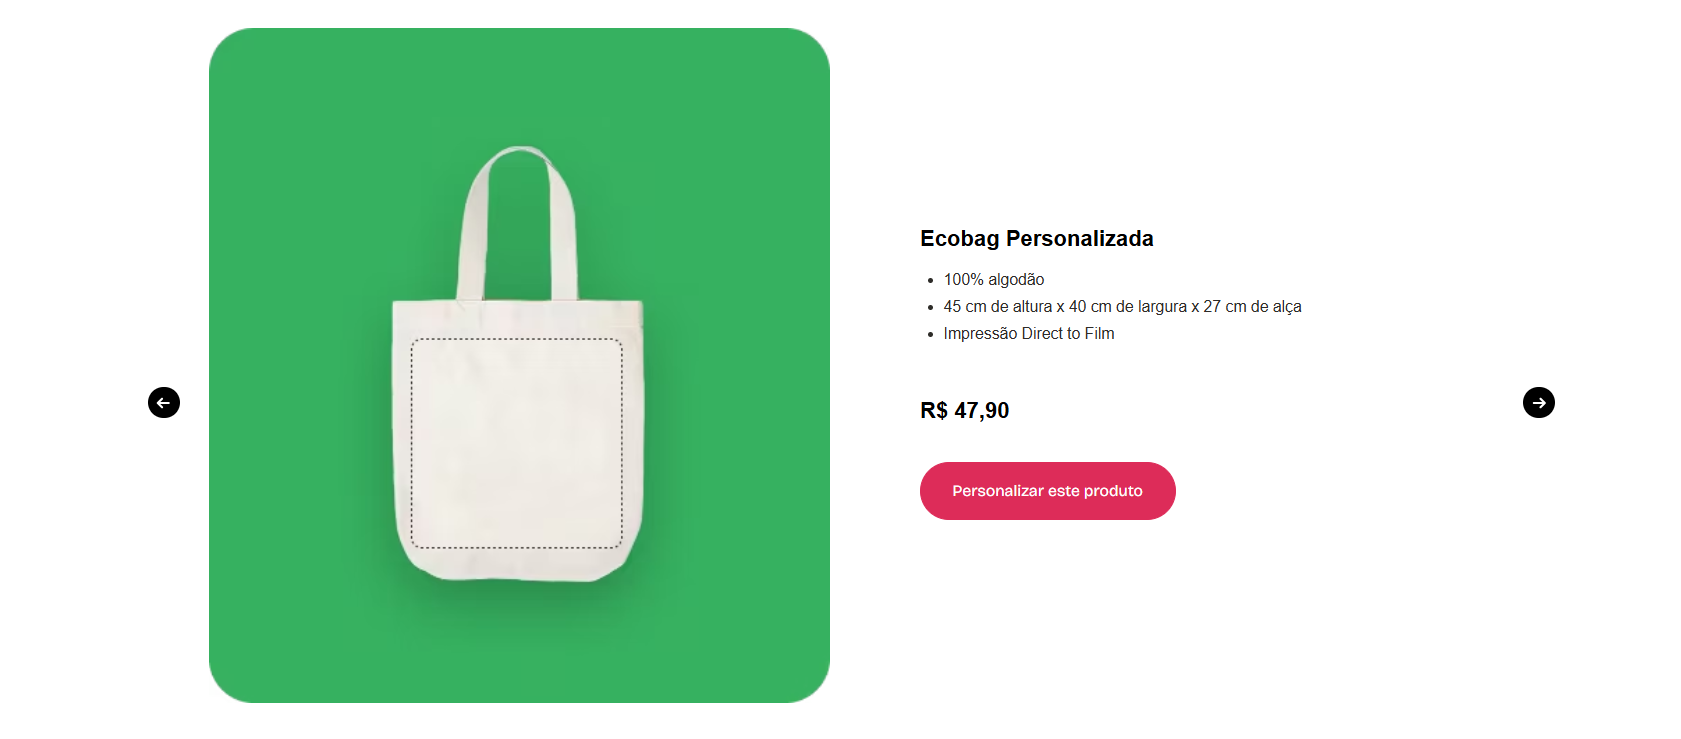Click the folded top hem of the bag
This screenshot has height=739, width=1681.
(517, 311)
